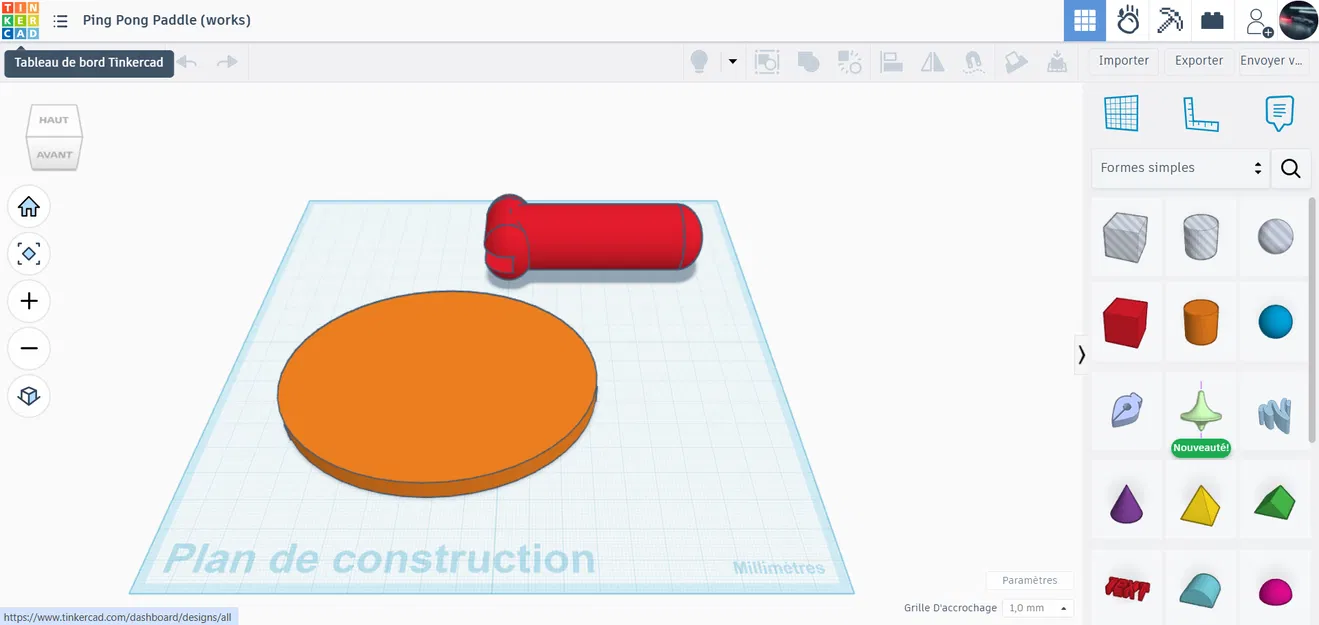The height and width of the screenshot is (625, 1319).
Task: Click the Importer button
Action: [x=1124, y=61]
